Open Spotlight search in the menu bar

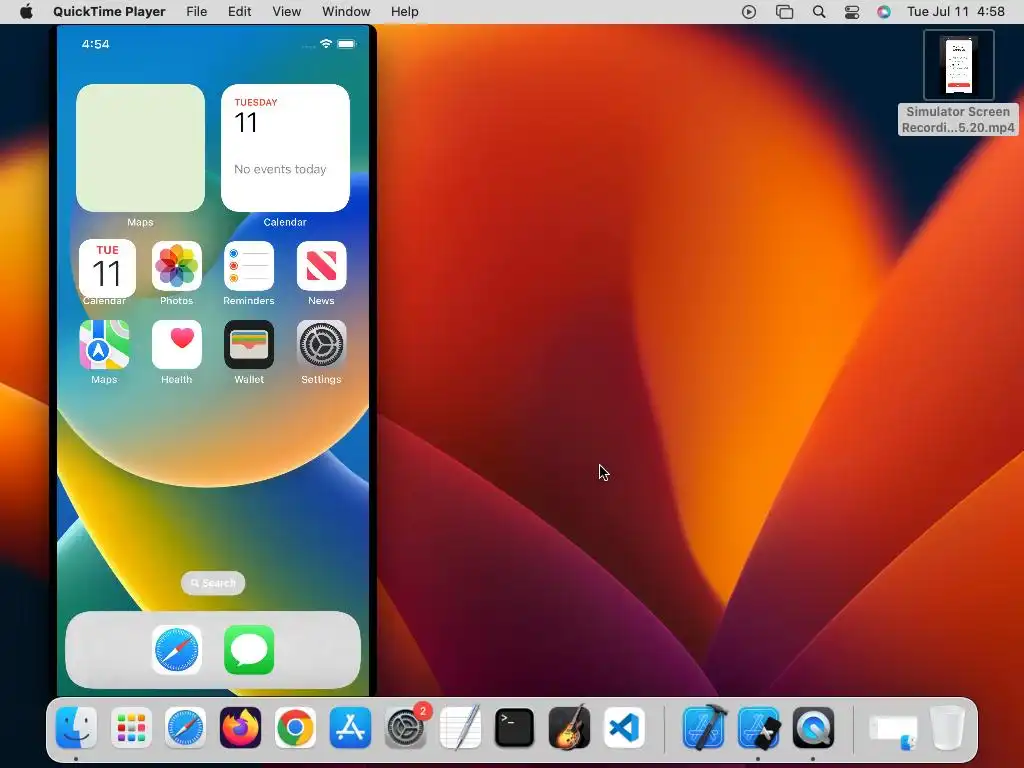coord(819,12)
